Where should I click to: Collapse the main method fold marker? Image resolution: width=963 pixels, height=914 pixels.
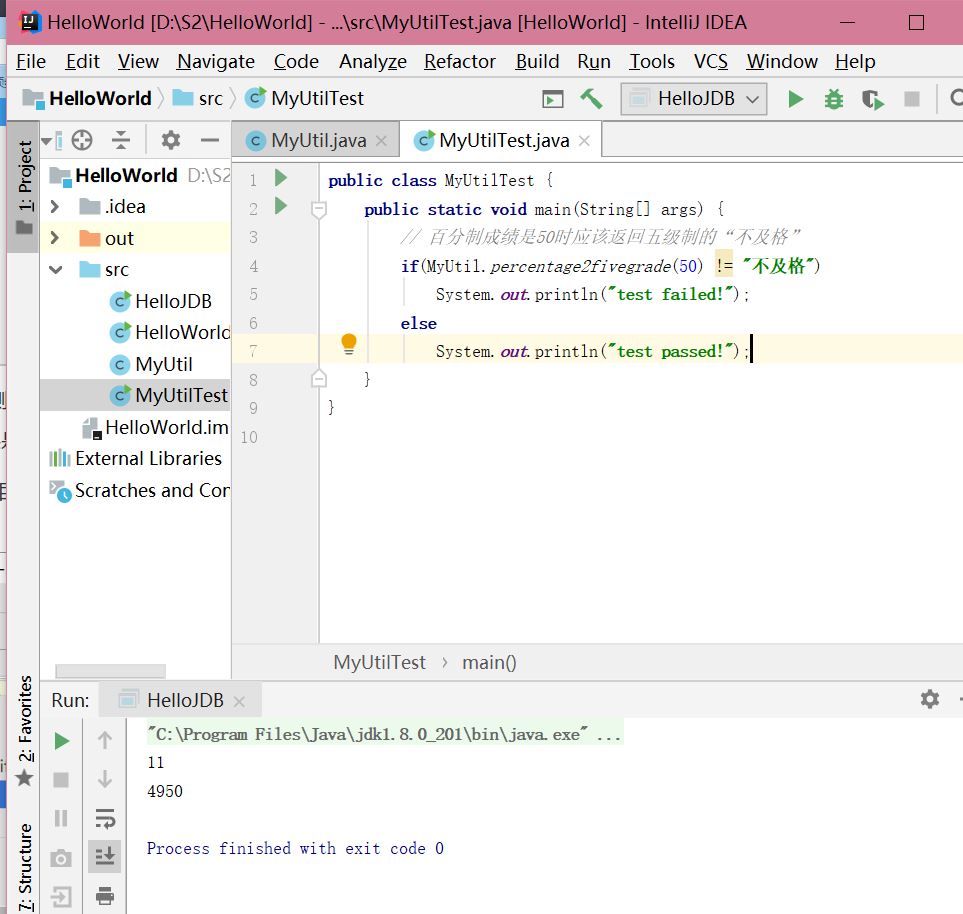(x=319, y=209)
